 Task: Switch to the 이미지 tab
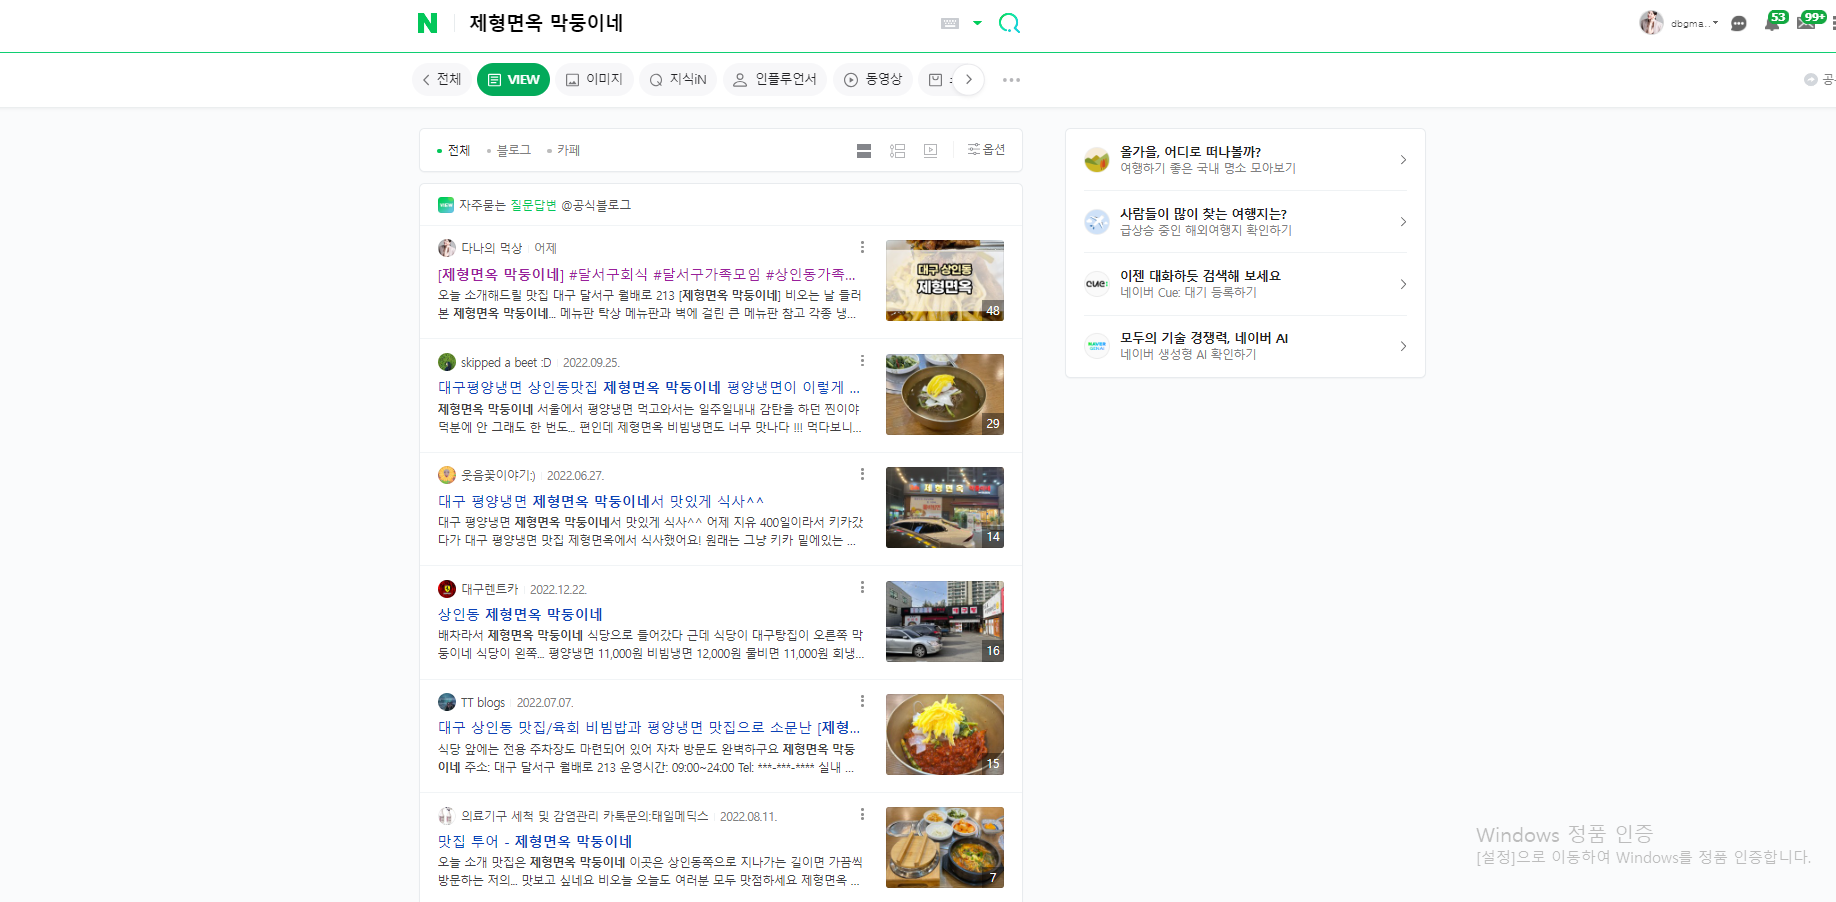594,79
